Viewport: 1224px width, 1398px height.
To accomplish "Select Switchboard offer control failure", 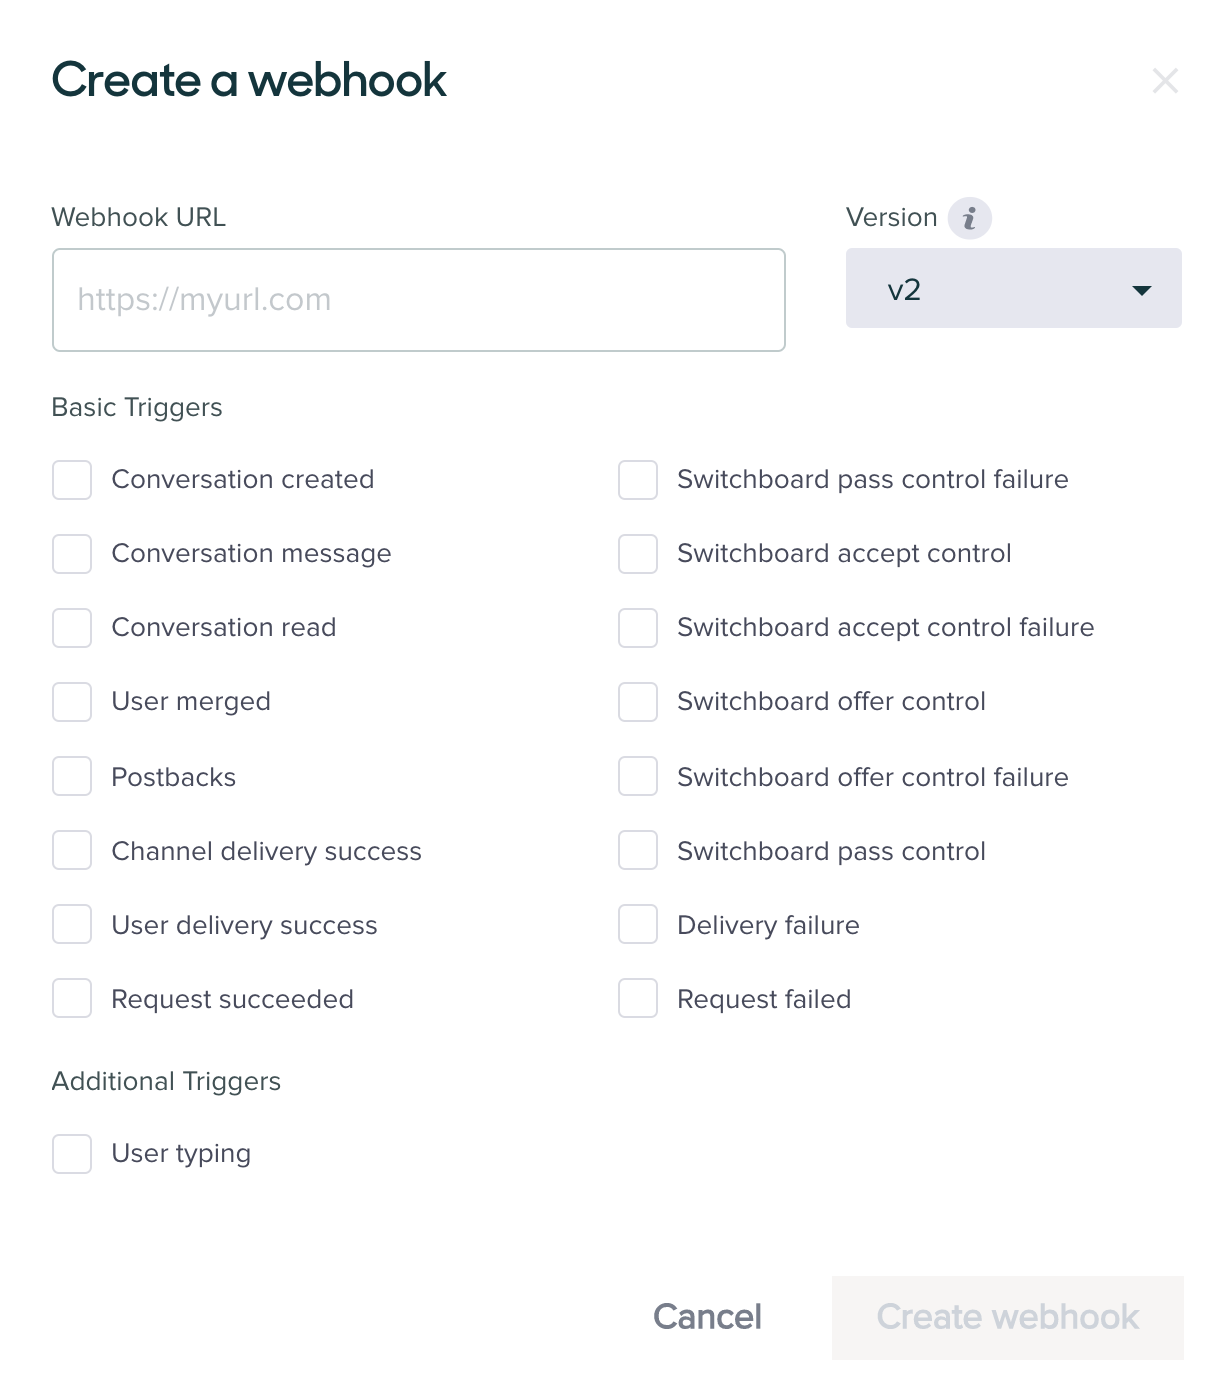I will tap(638, 777).
